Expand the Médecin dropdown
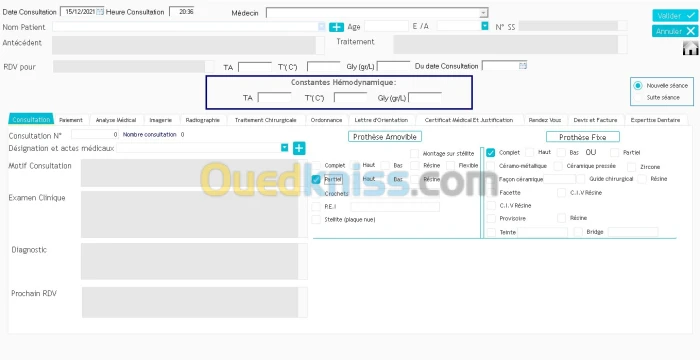 pos(483,13)
